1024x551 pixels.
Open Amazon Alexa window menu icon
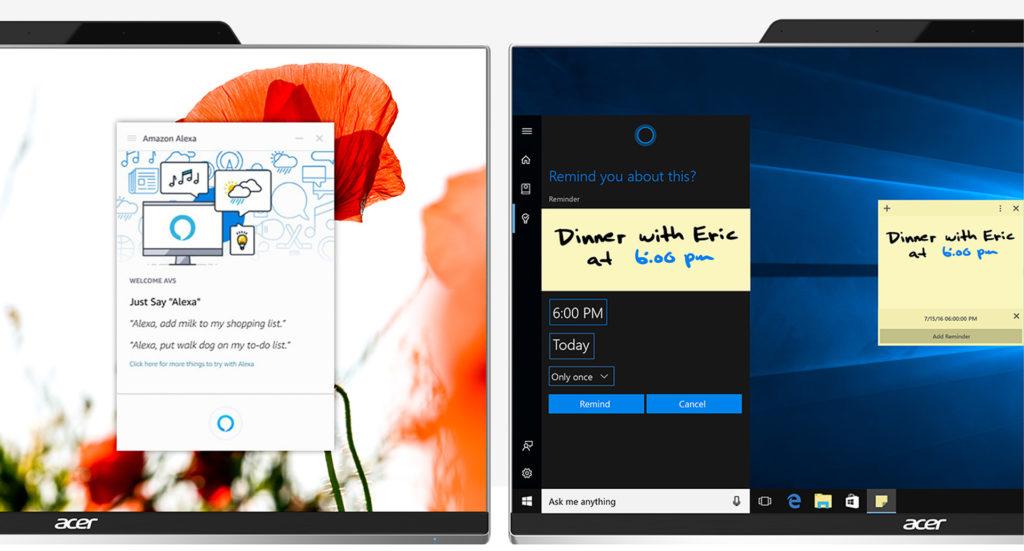(131, 138)
